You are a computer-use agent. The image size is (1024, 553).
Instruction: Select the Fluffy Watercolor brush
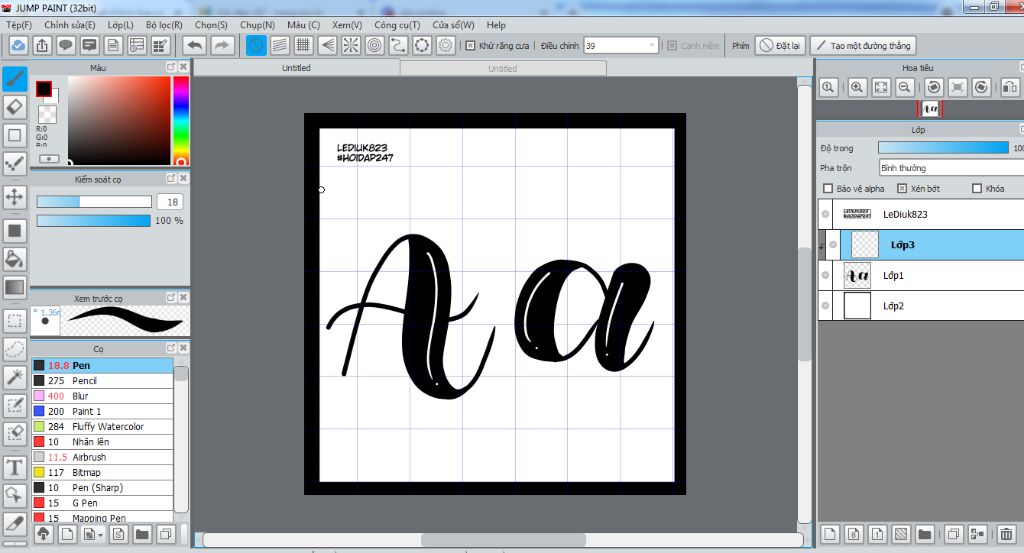[x=103, y=426]
